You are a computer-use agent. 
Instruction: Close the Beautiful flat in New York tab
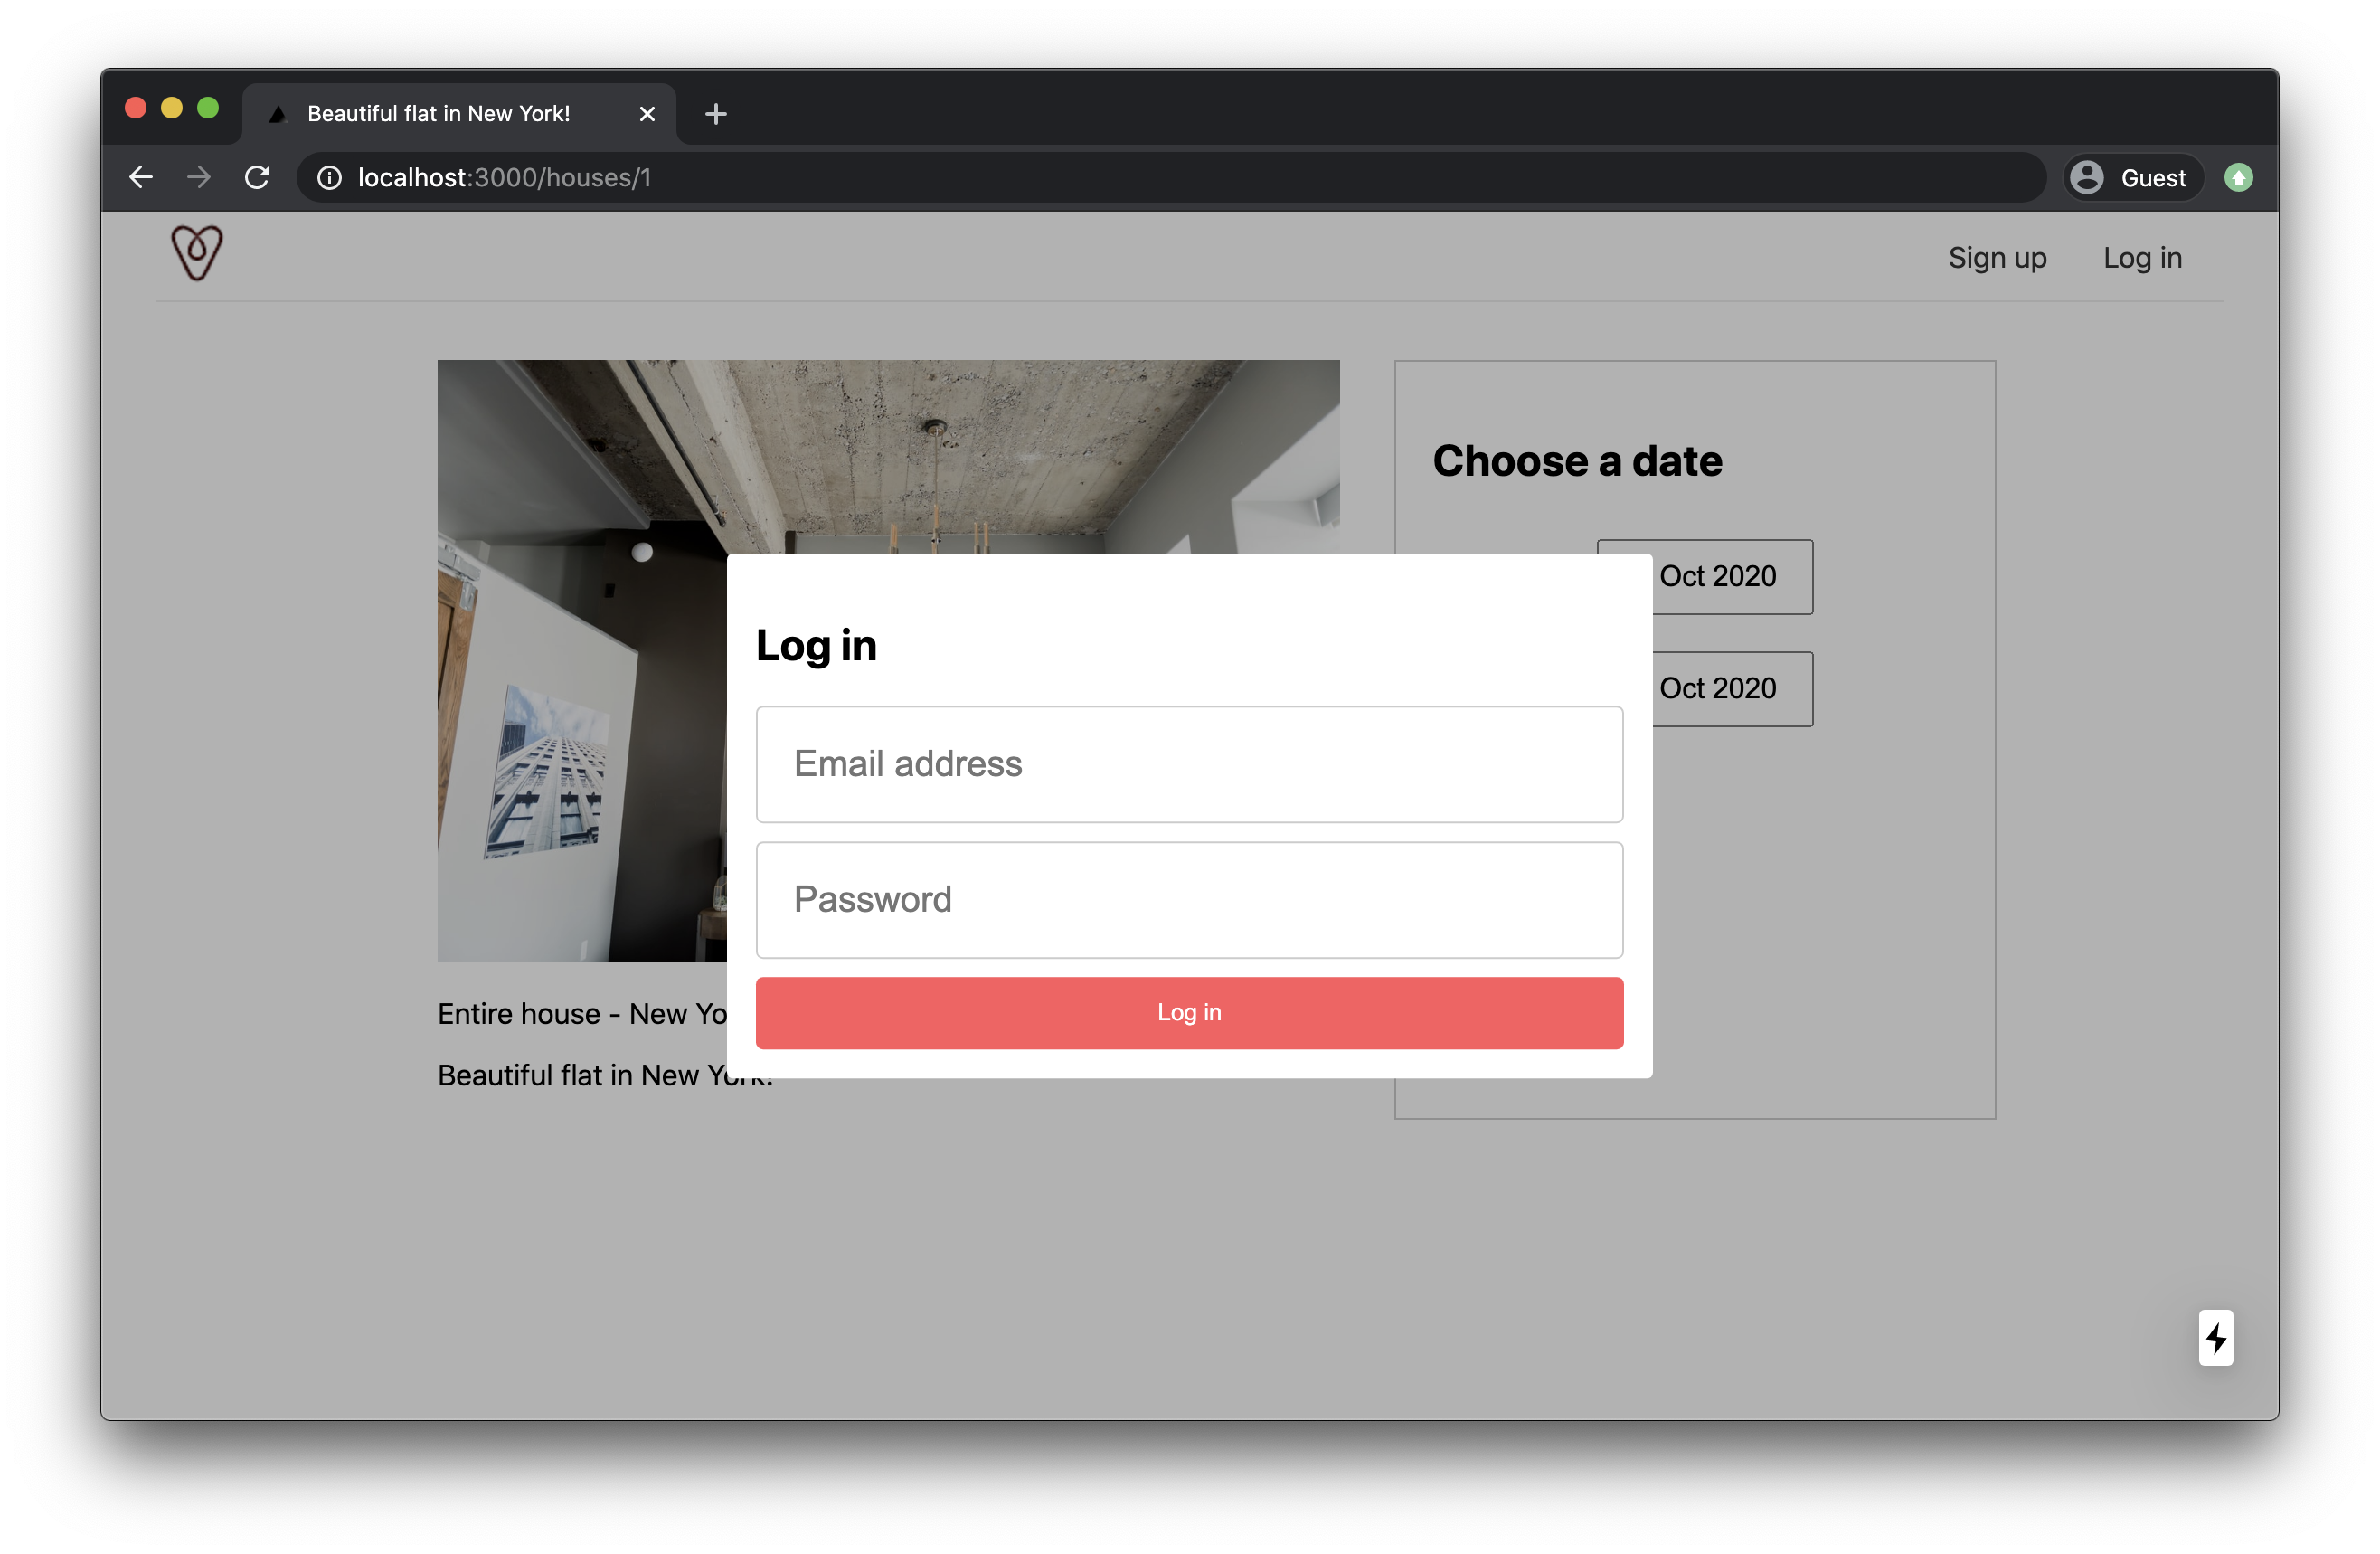(x=647, y=114)
